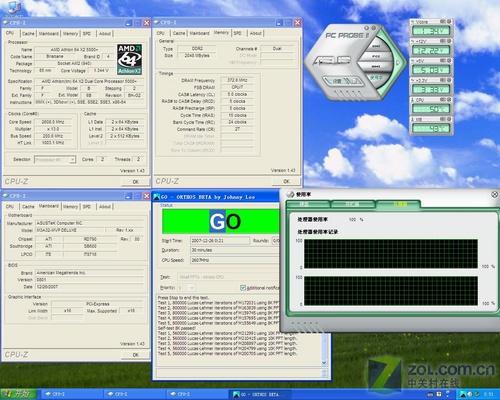Image resolution: width=500 pixels, height=400 pixels.
Task: Click the ORTHOS Start Time field
Action: (x=220, y=240)
